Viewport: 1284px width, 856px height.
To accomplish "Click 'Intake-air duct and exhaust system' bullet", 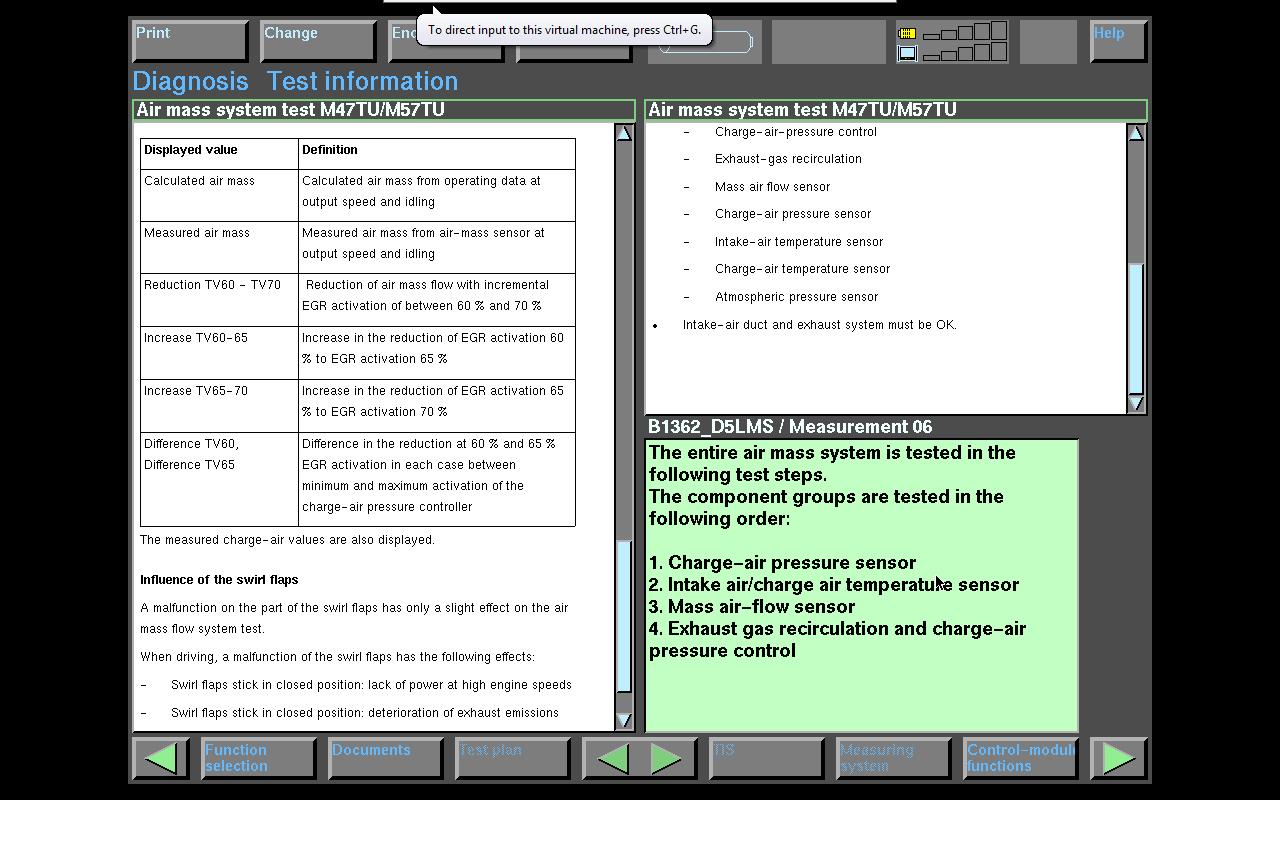I will [819, 325].
